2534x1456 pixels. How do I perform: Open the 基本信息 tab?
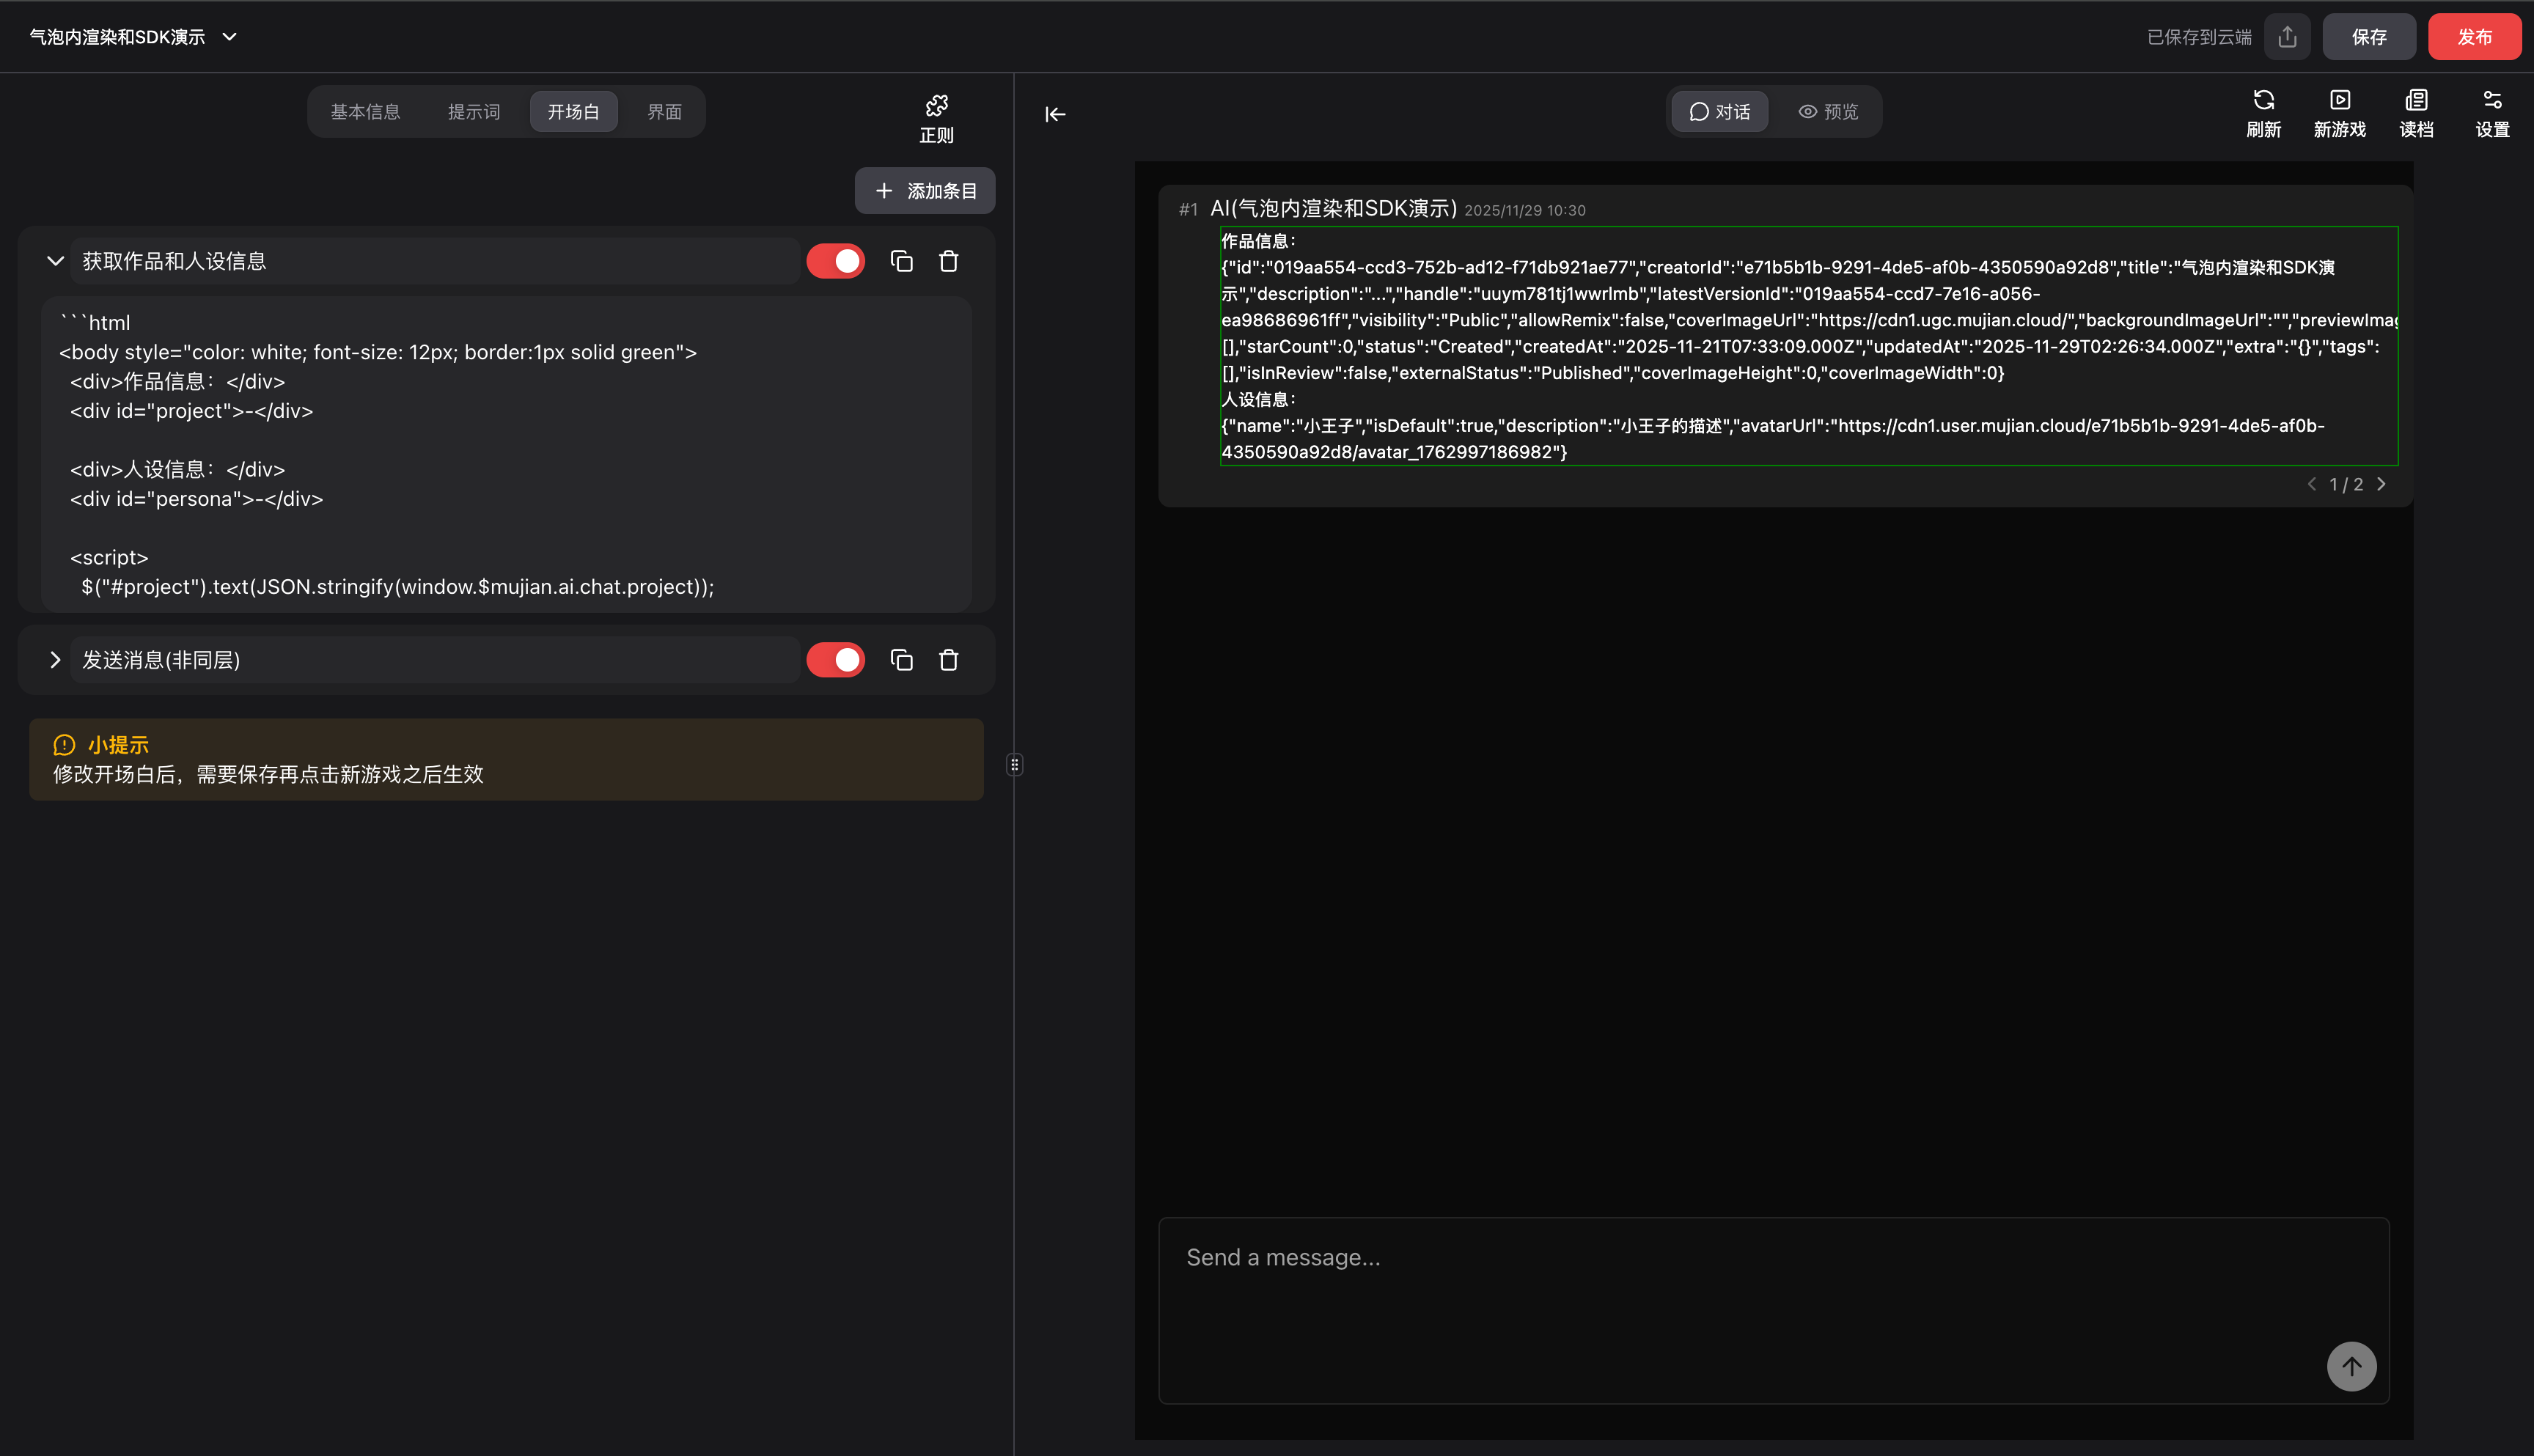click(x=366, y=111)
